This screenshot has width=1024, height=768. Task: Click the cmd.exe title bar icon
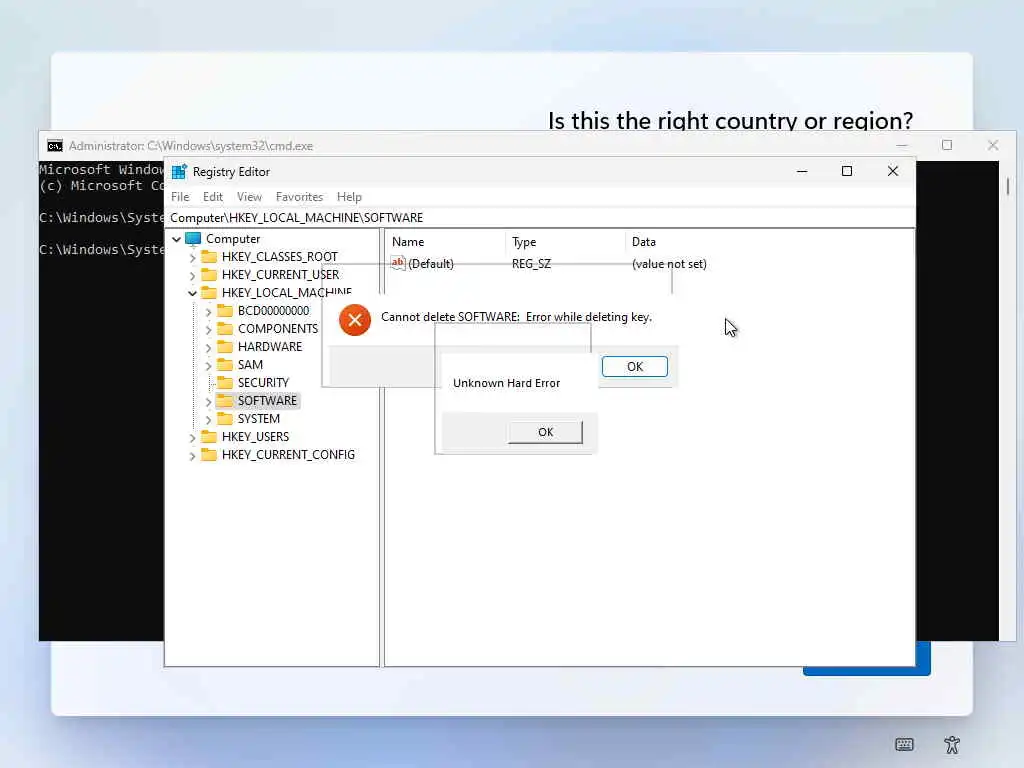point(55,146)
